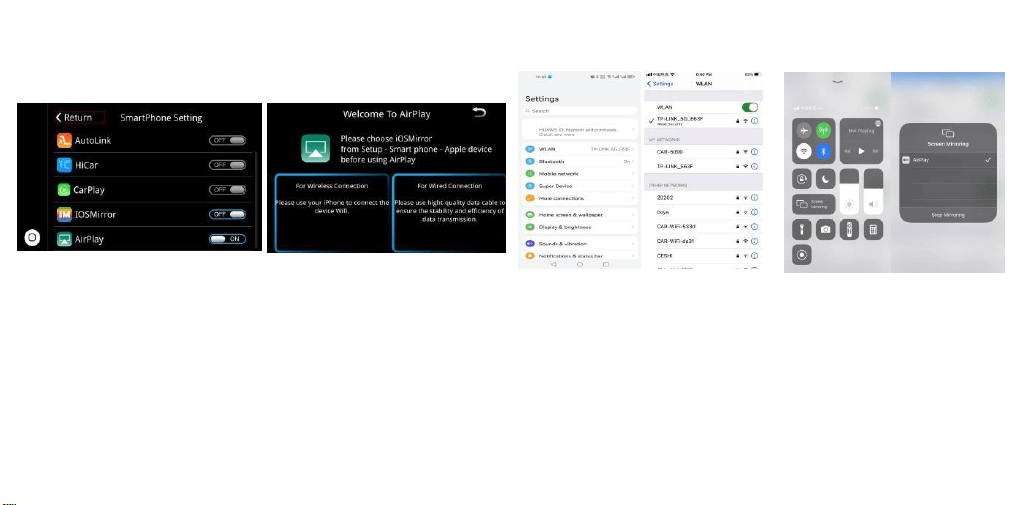Turn on the AutoLink switch
1009x505 pixels.
pos(227,141)
